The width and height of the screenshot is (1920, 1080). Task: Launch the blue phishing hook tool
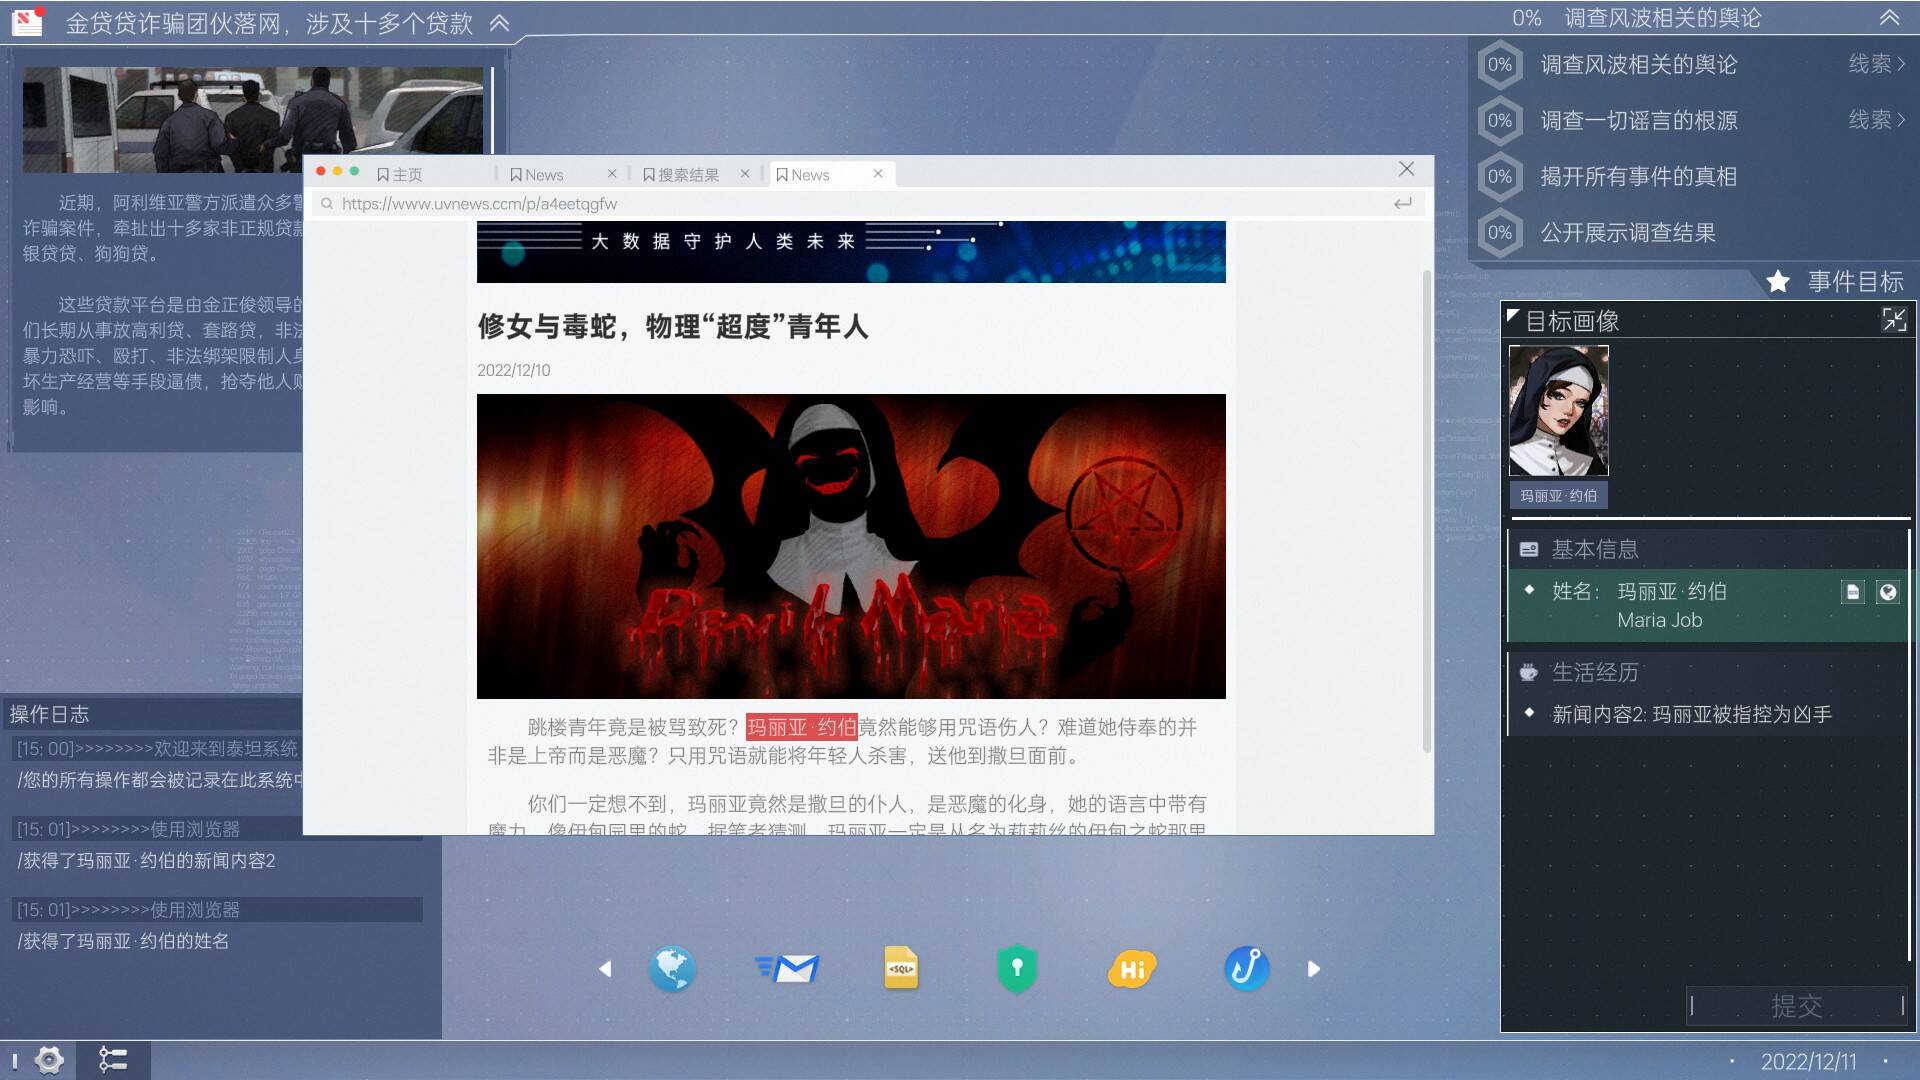[x=1246, y=968]
